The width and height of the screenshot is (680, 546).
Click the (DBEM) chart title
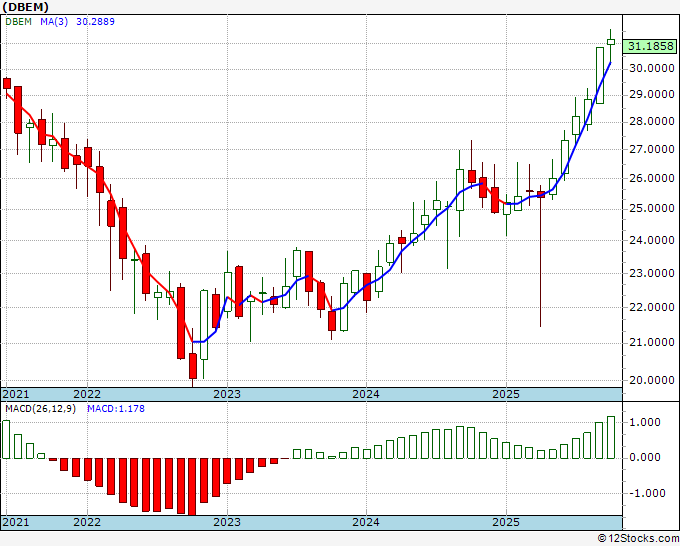point(26,7)
